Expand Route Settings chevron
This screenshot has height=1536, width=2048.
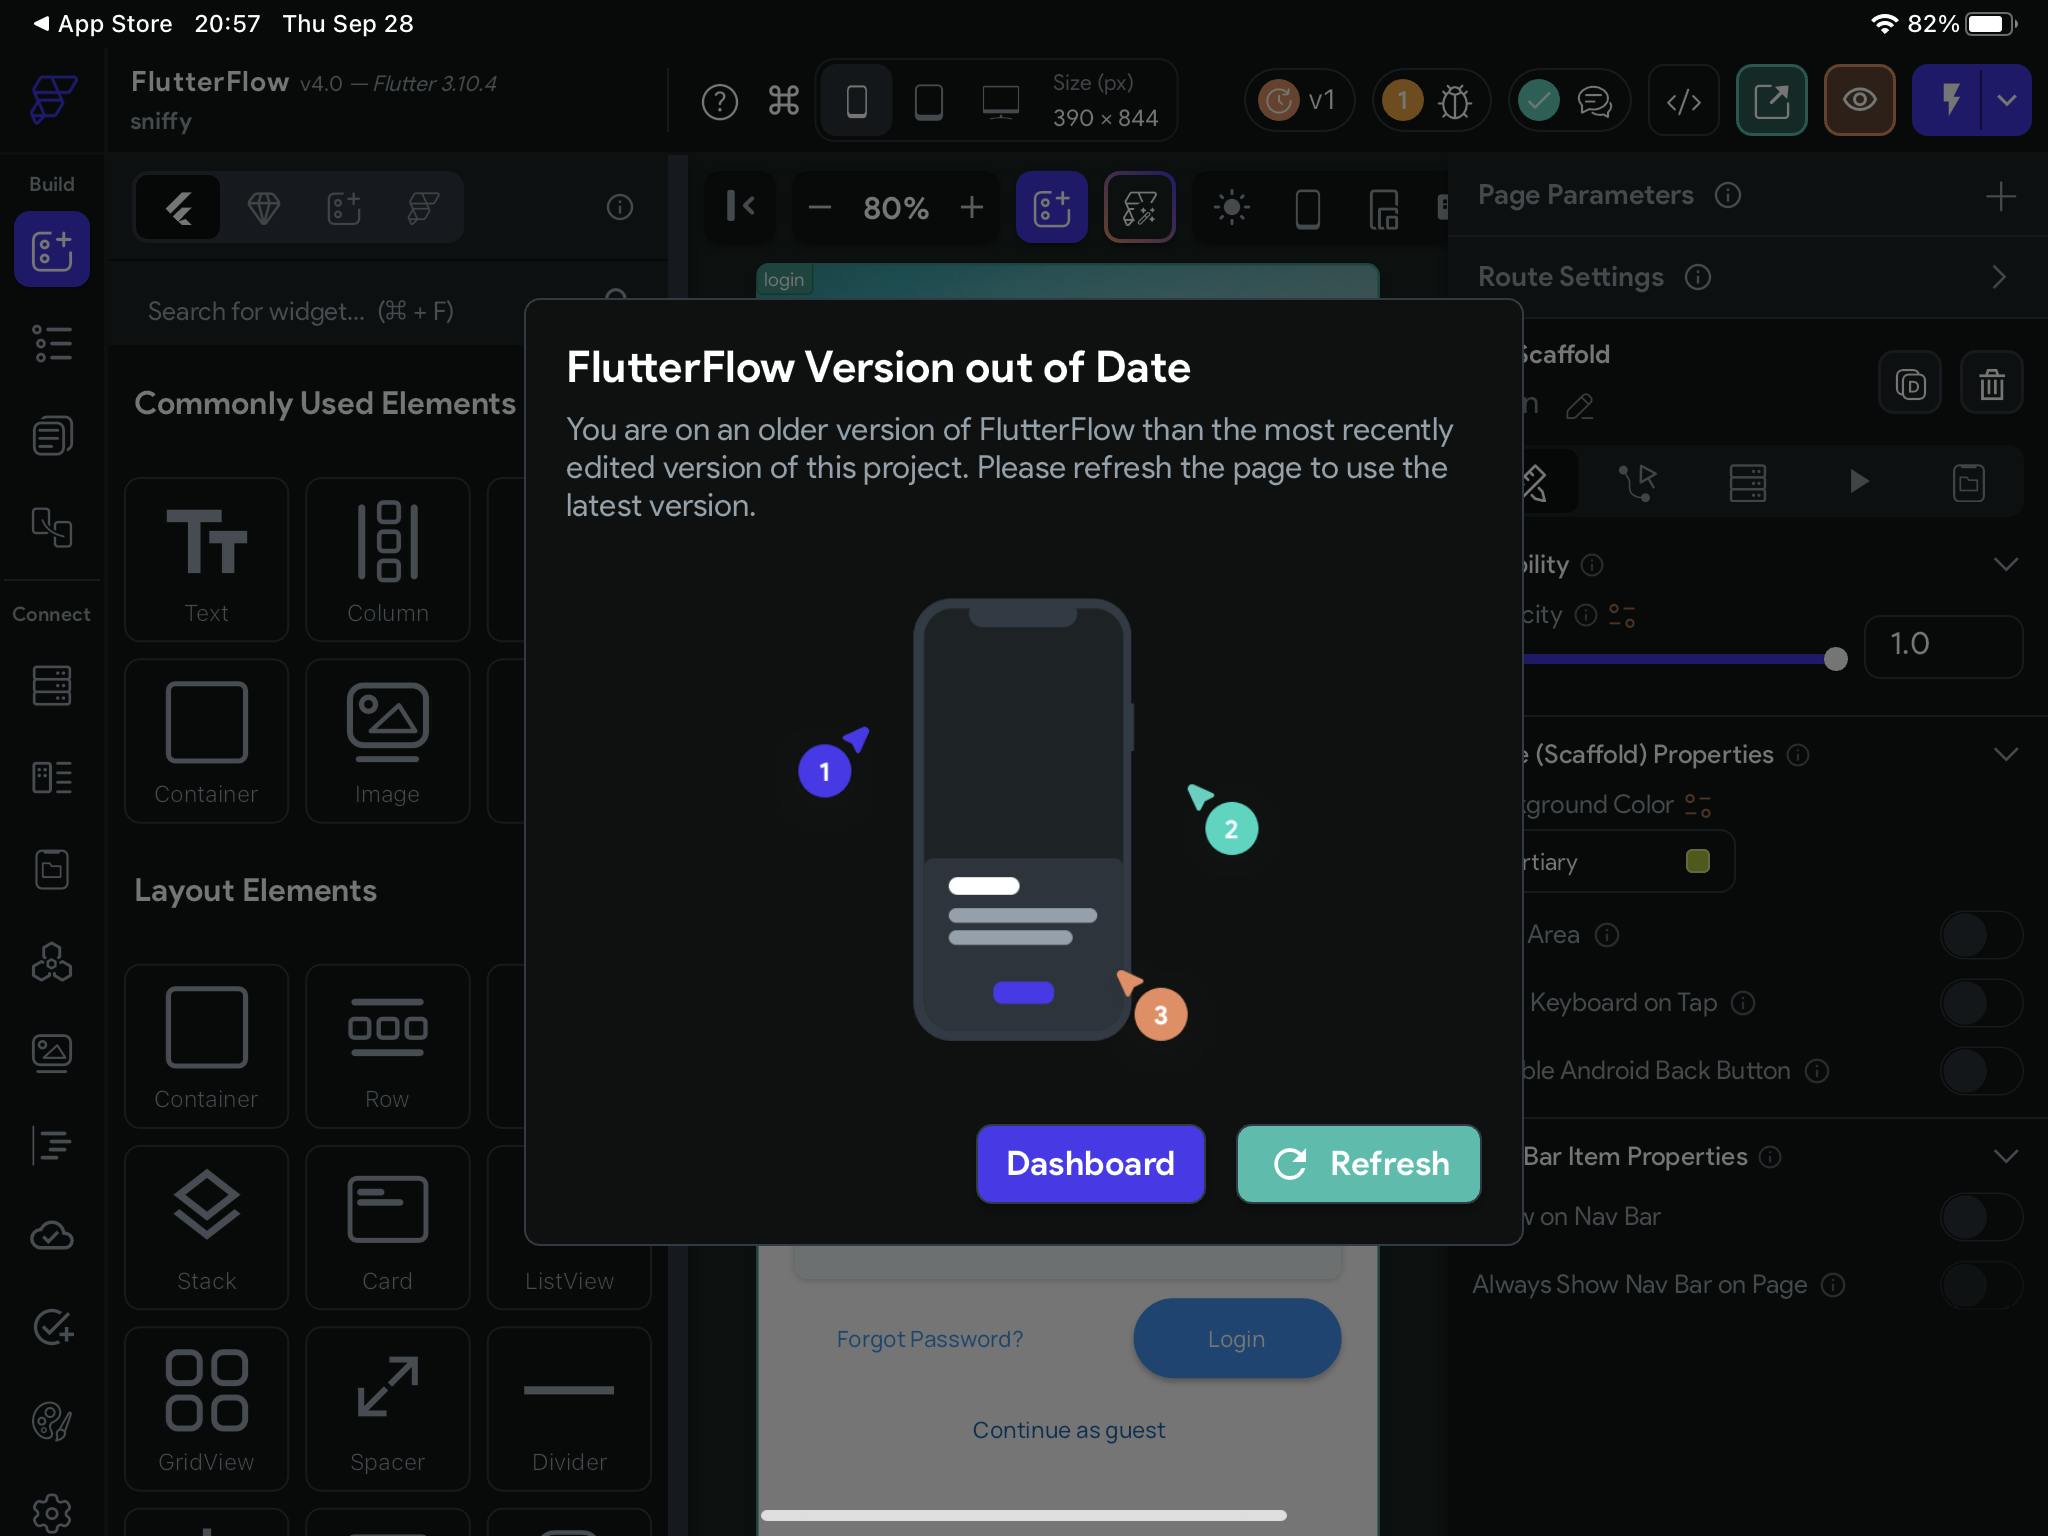click(x=1998, y=277)
